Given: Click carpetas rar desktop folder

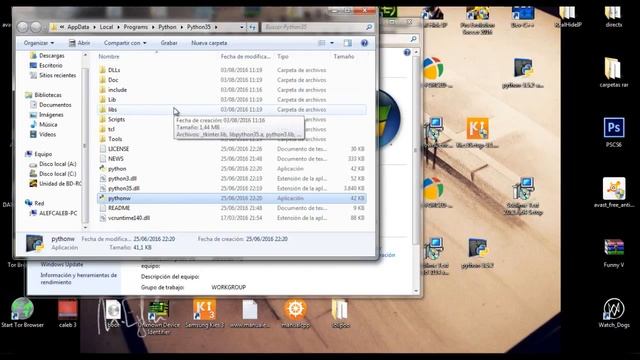Looking at the screenshot, I should (x=613, y=72).
